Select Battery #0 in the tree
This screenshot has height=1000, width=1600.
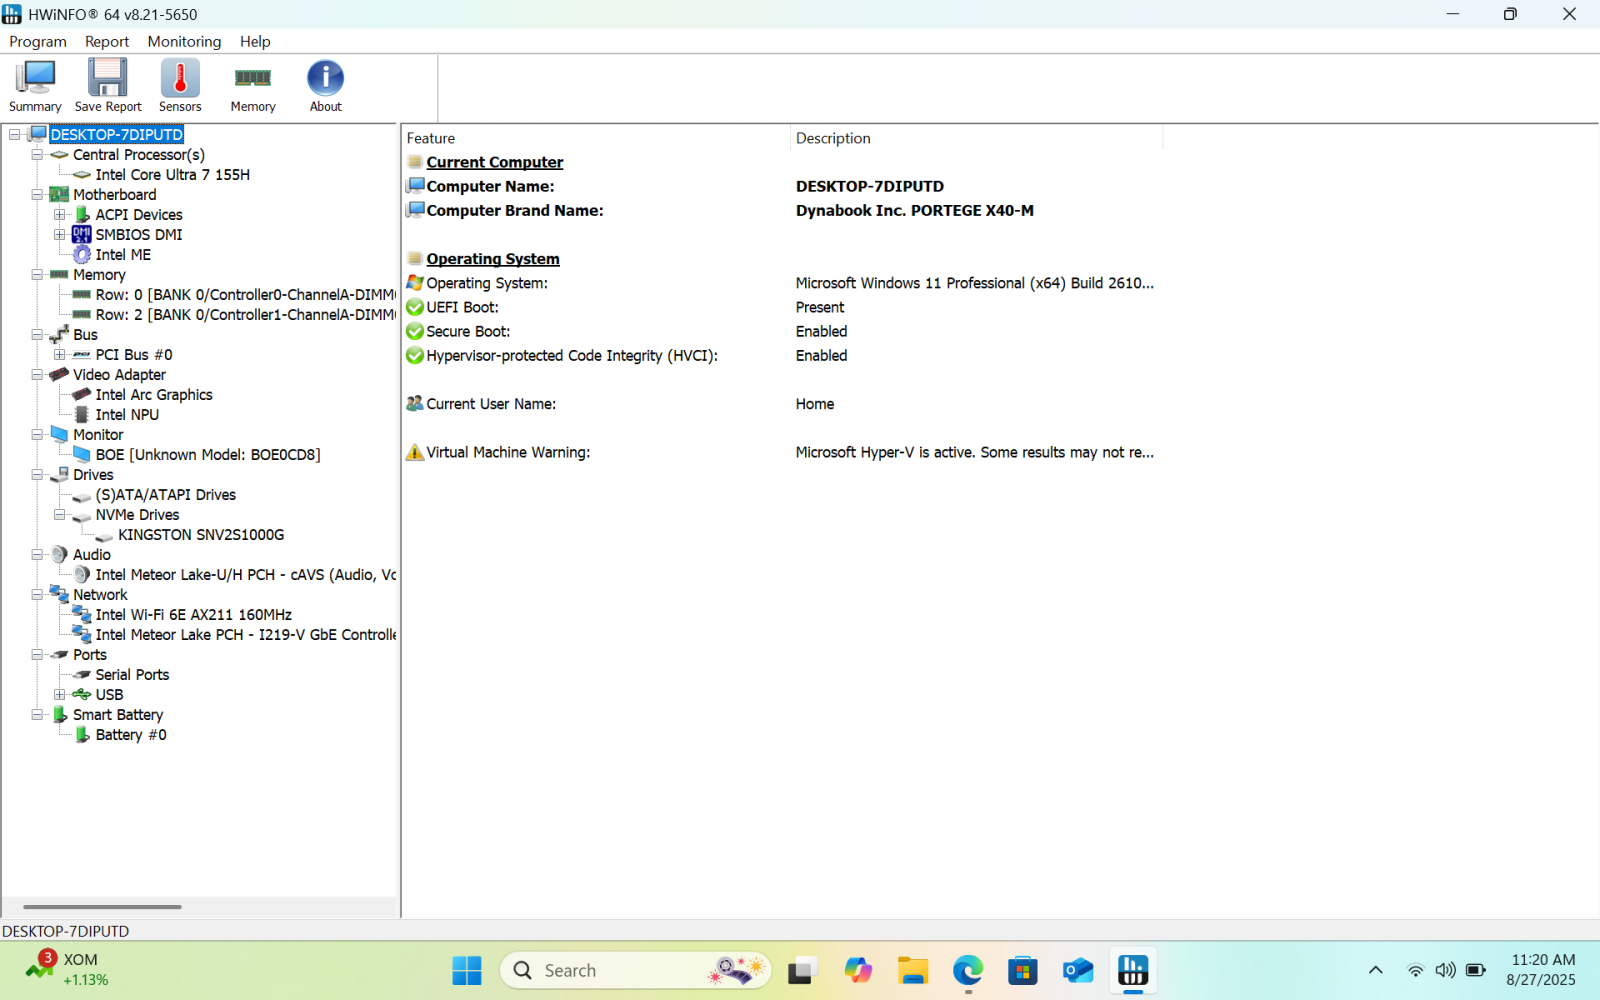pyautogui.click(x=131, y=734)
